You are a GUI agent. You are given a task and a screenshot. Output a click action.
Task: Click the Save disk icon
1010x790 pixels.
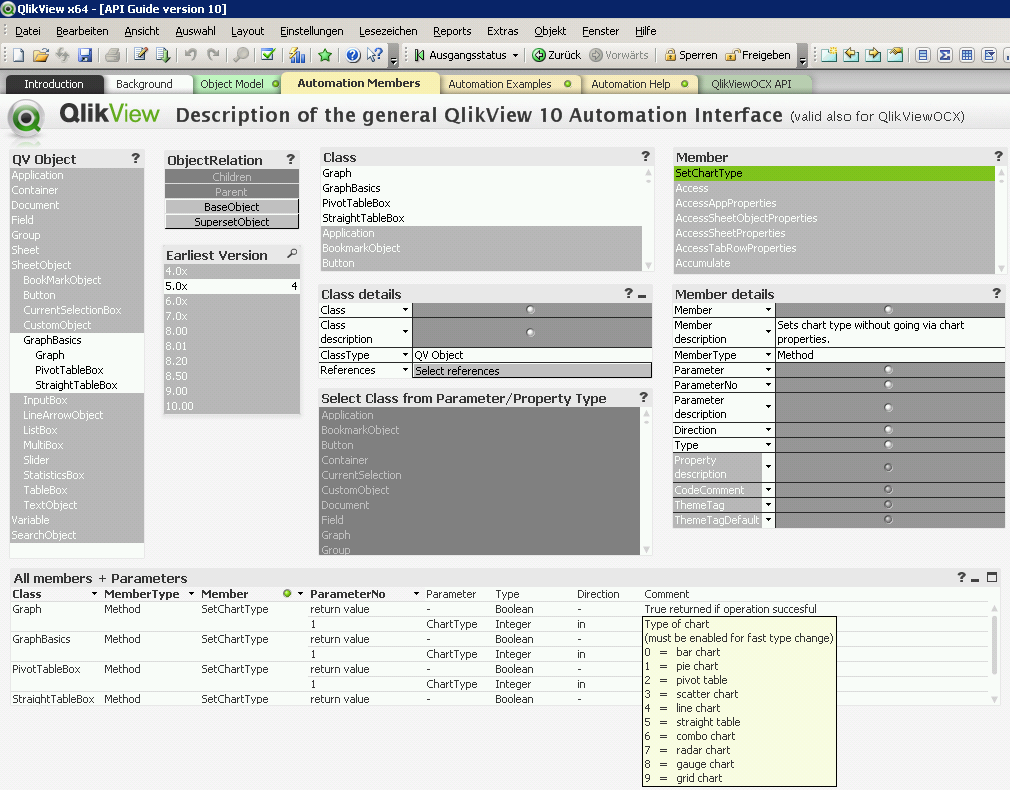point(85,55)
